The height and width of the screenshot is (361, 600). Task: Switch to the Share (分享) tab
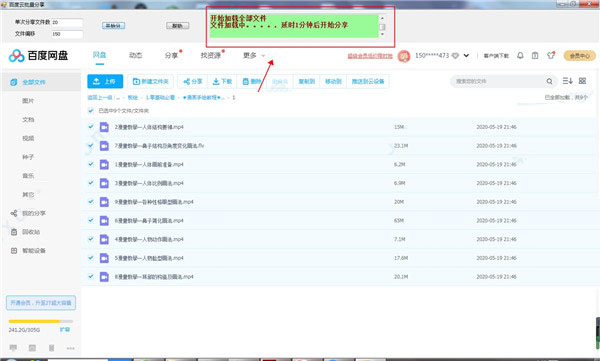click(171, 56)
